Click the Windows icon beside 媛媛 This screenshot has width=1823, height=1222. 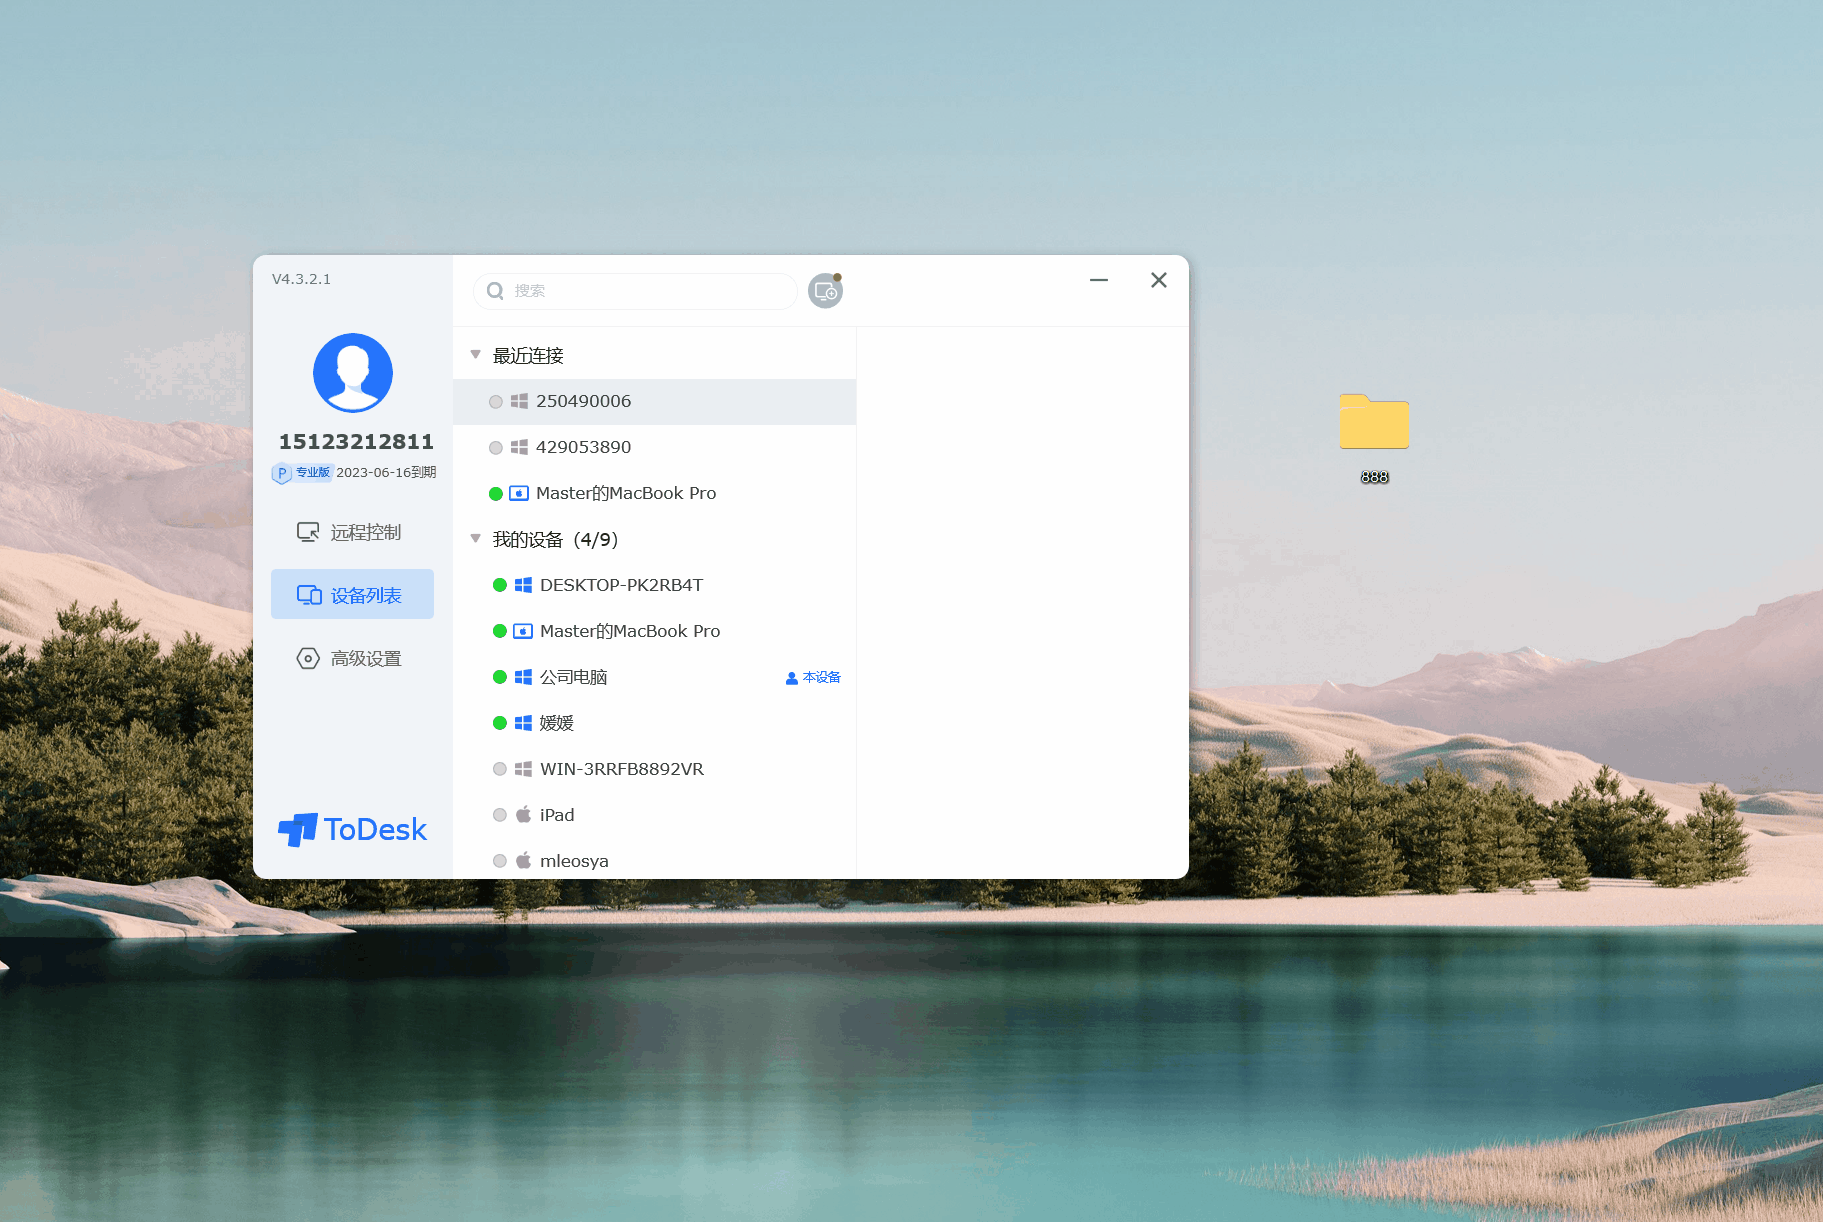click(522, 722)
